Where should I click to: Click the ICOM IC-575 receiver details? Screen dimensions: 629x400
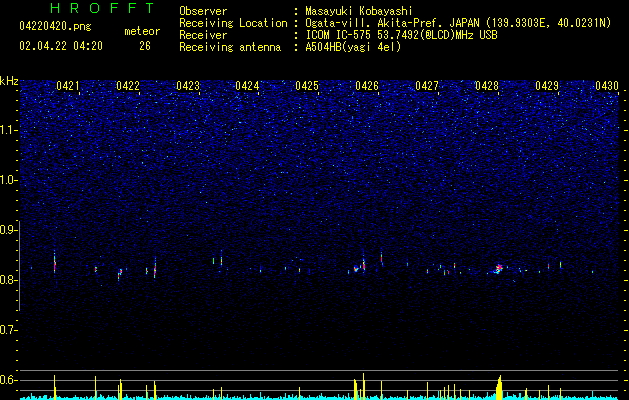(401, 35)
